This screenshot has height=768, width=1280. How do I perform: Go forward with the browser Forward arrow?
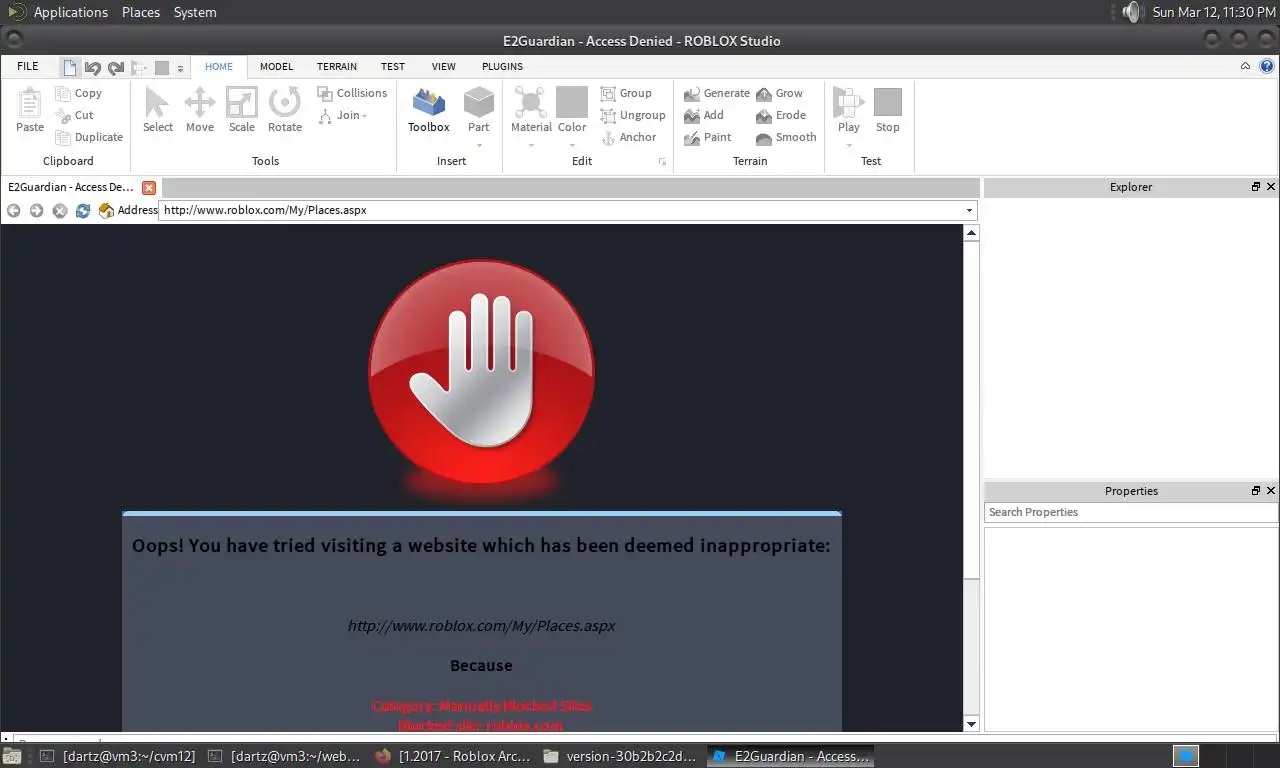point(37,210)
